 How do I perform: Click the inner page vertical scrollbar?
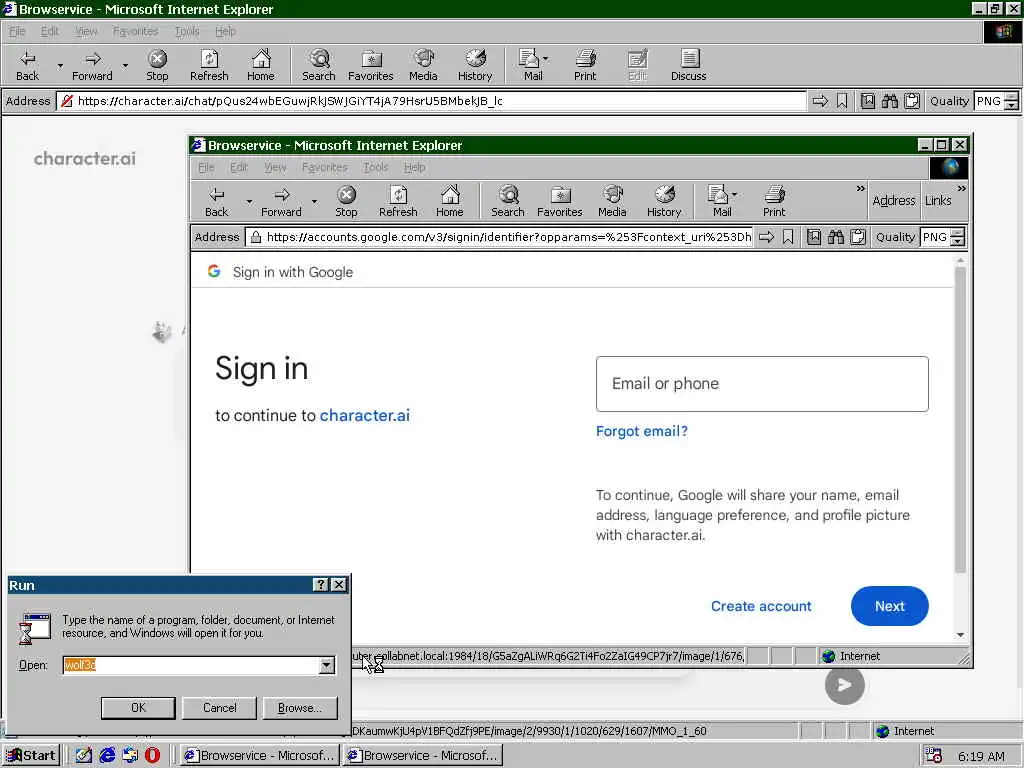pyautogui.click(x=959, y=418)
